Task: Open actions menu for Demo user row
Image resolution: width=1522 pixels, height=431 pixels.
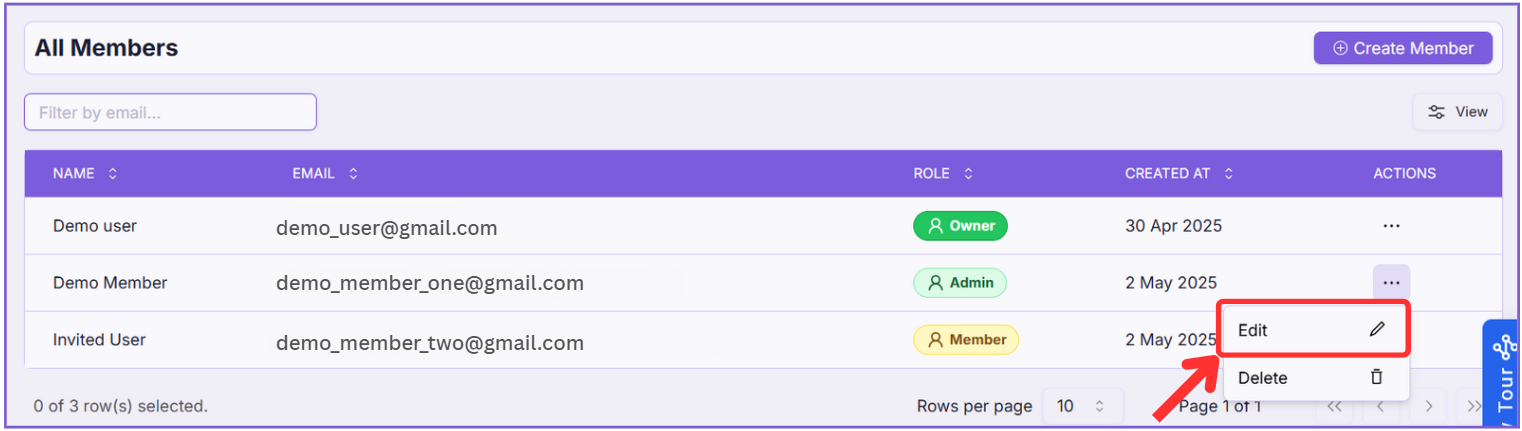Action: 1391,226
